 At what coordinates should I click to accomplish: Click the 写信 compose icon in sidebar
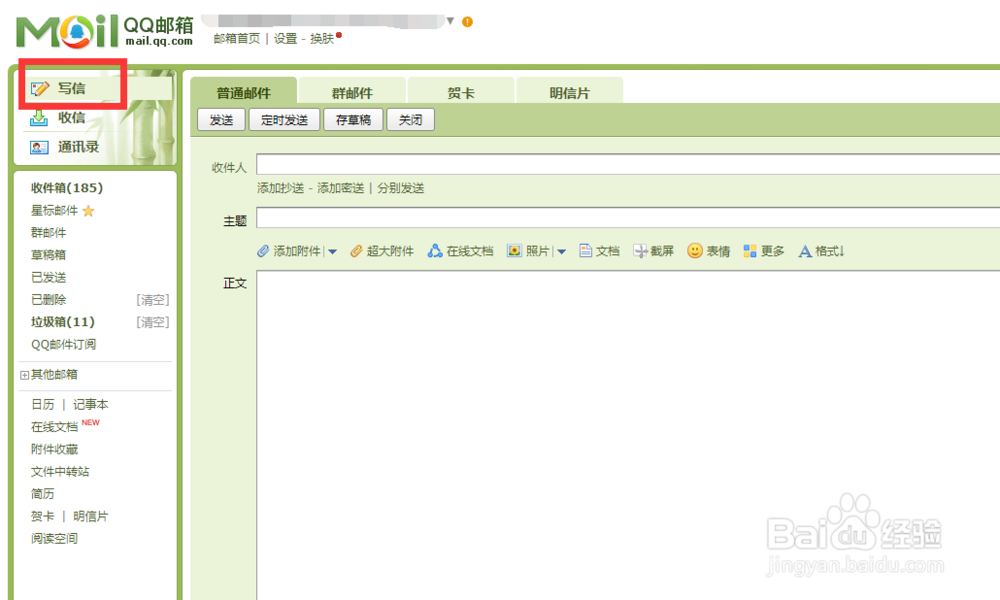coord(41,88)
